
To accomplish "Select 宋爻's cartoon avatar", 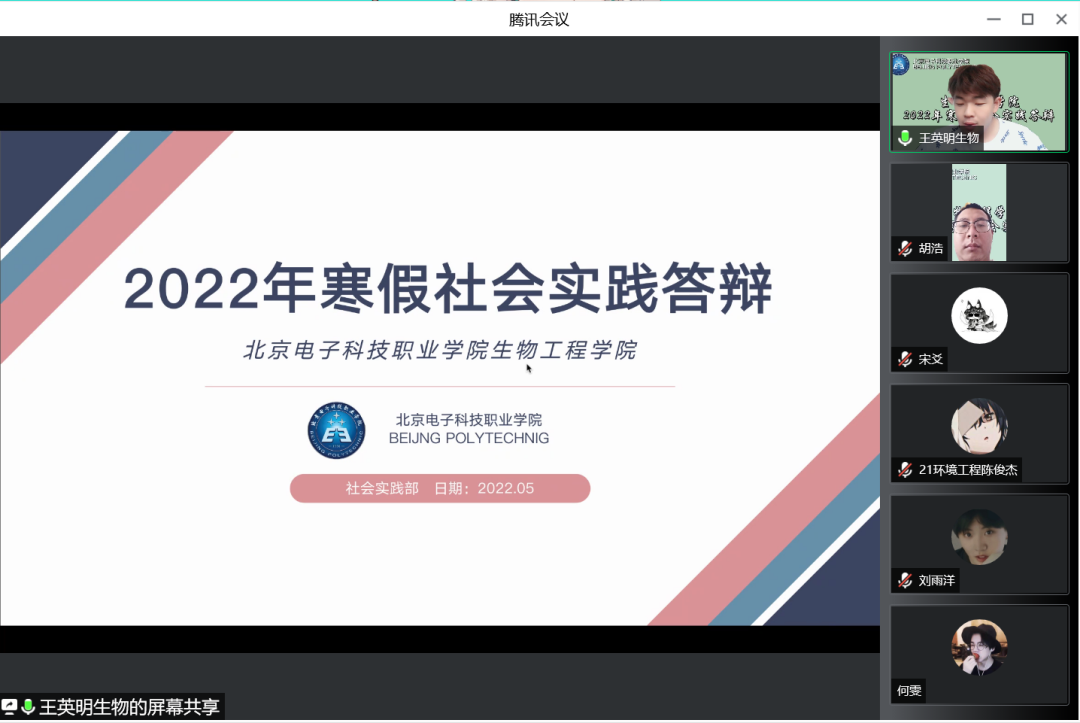I will 979,316.
